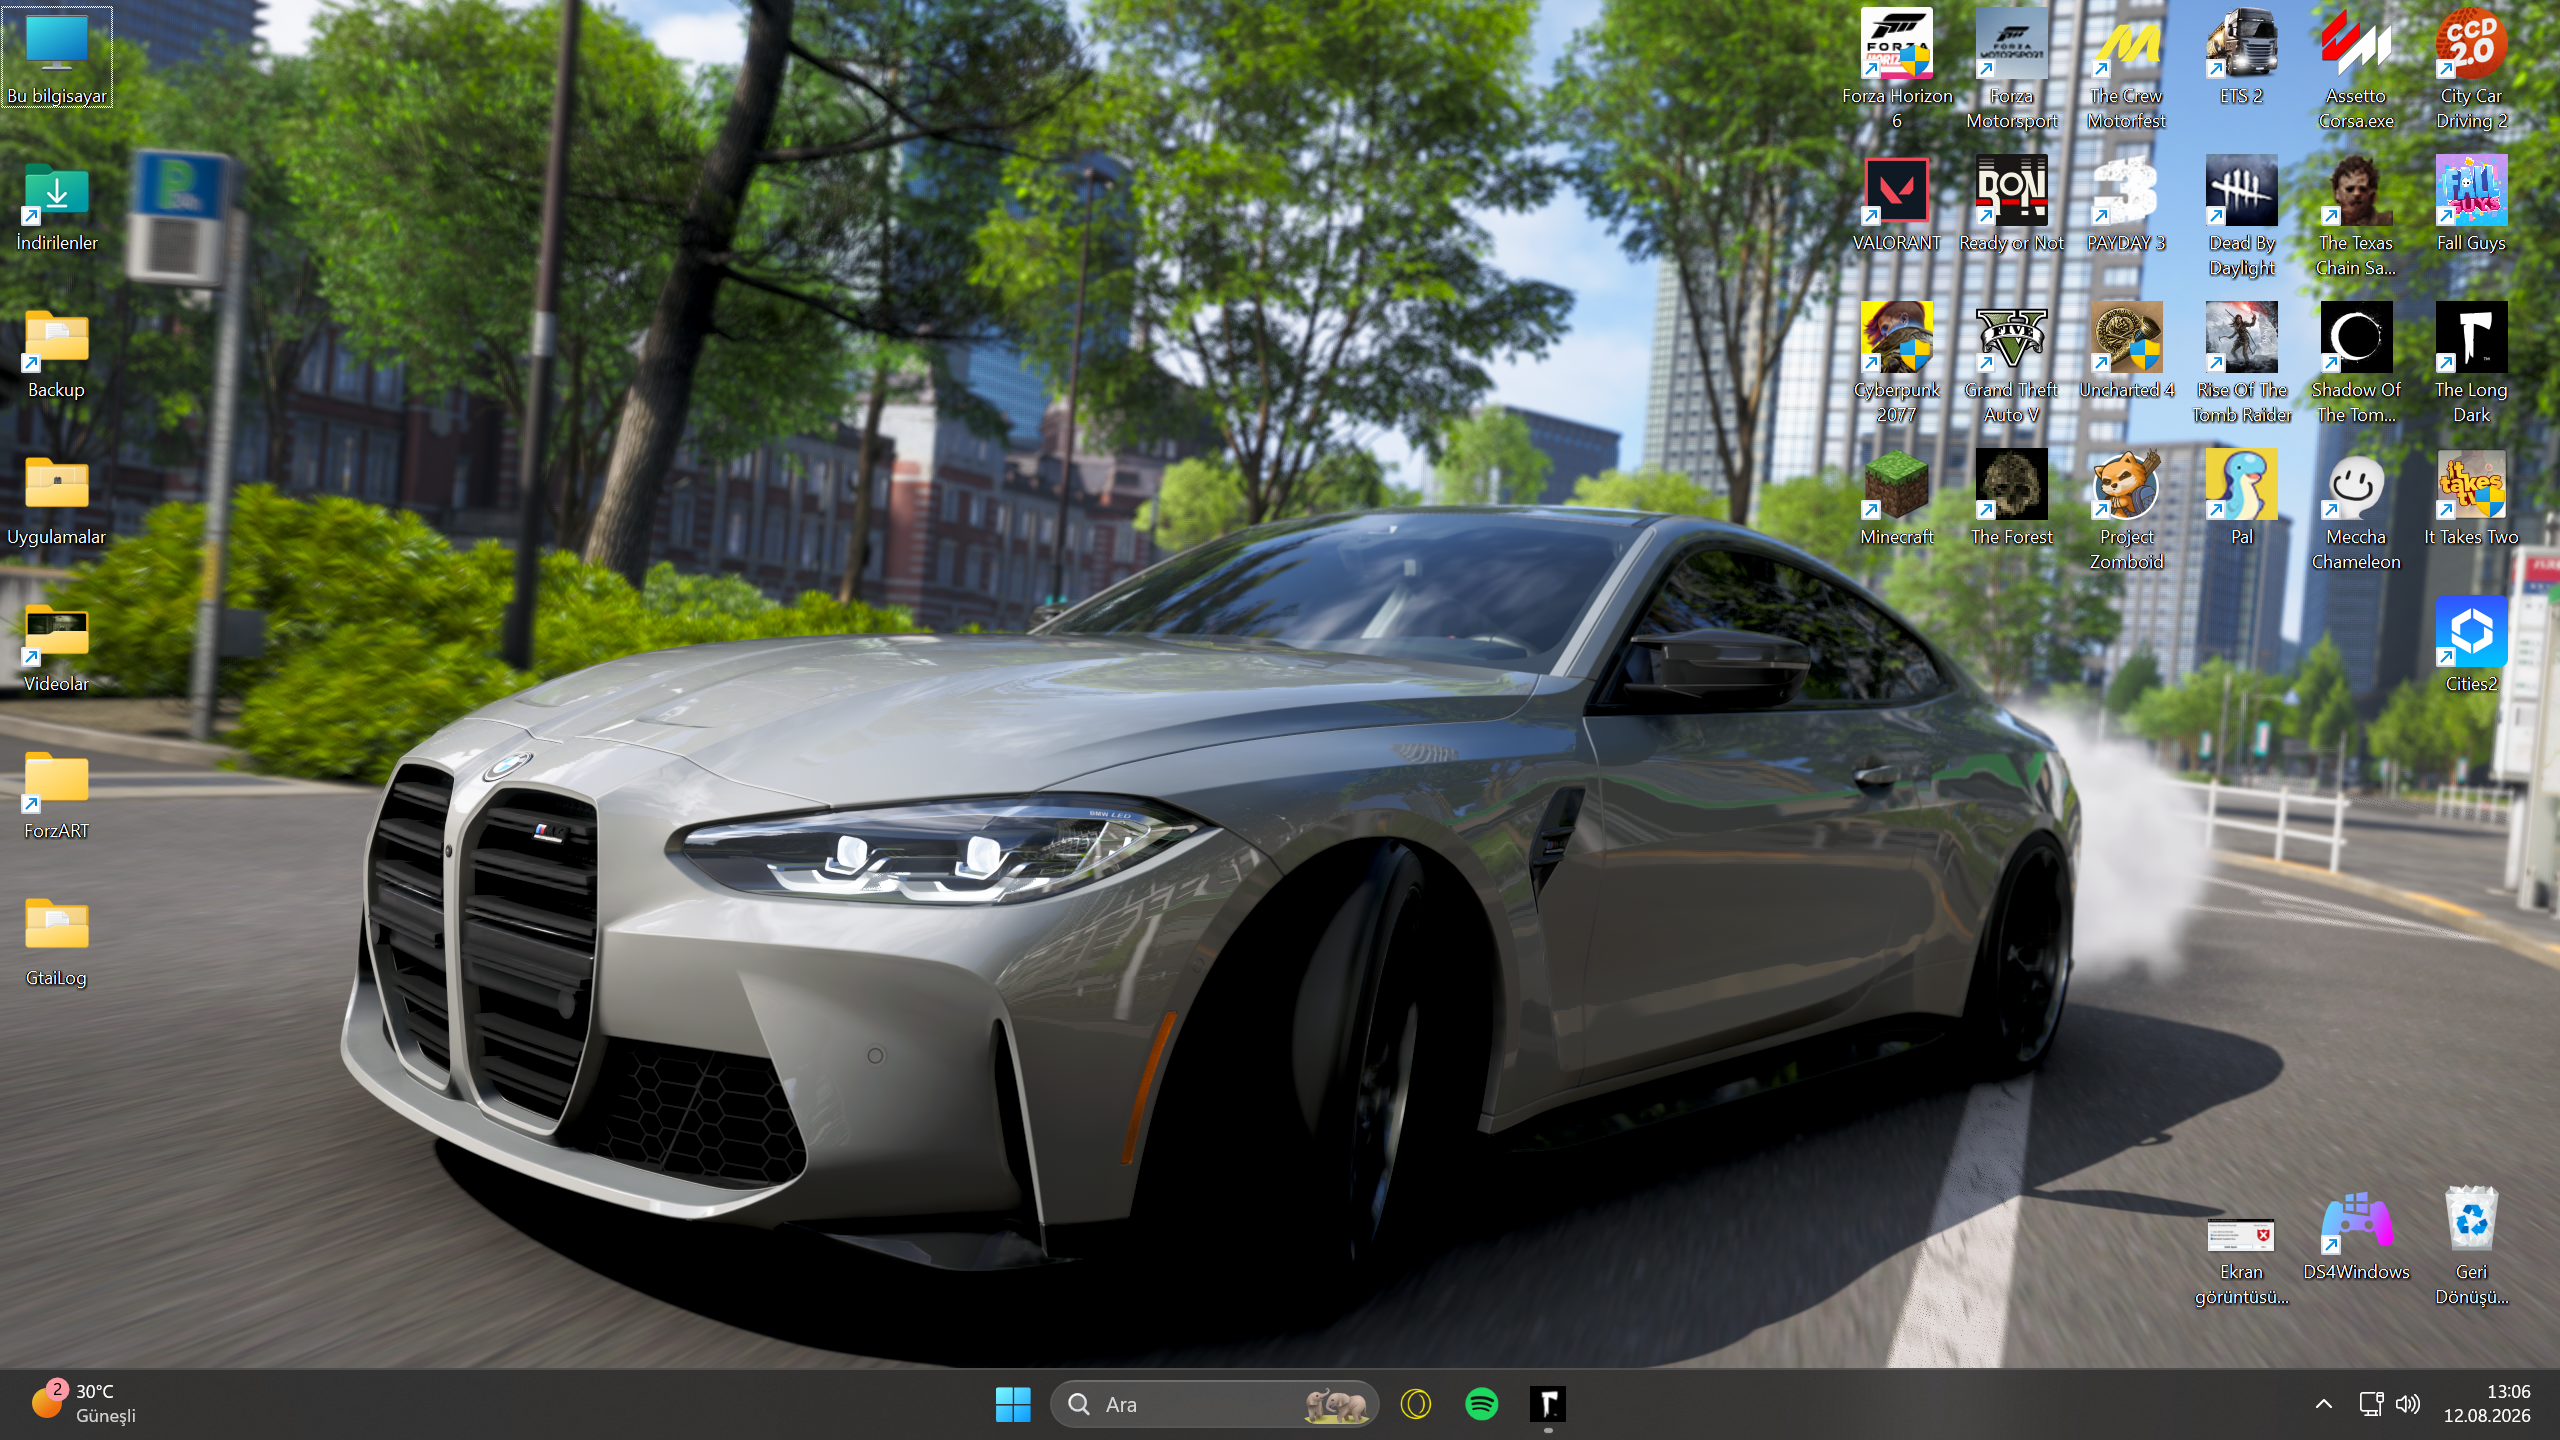Open the Videolar folder shortcut
The image size is (2560, 1440).
coord(57,648)
